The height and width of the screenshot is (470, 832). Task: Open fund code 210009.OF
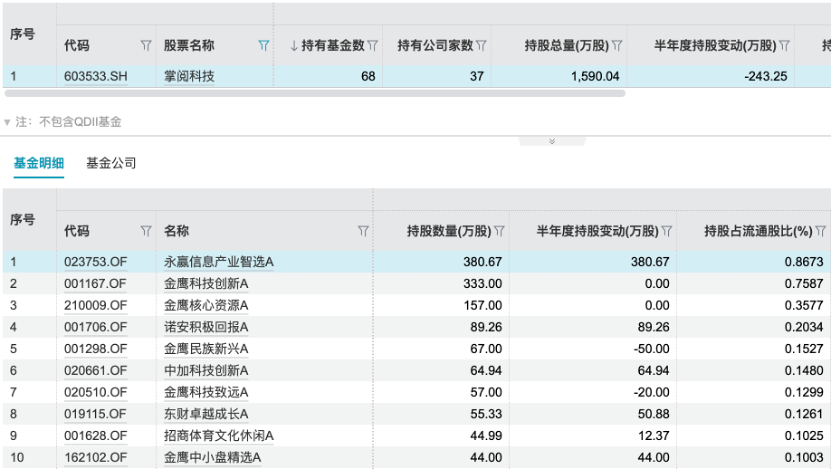[x=96, y=305]
